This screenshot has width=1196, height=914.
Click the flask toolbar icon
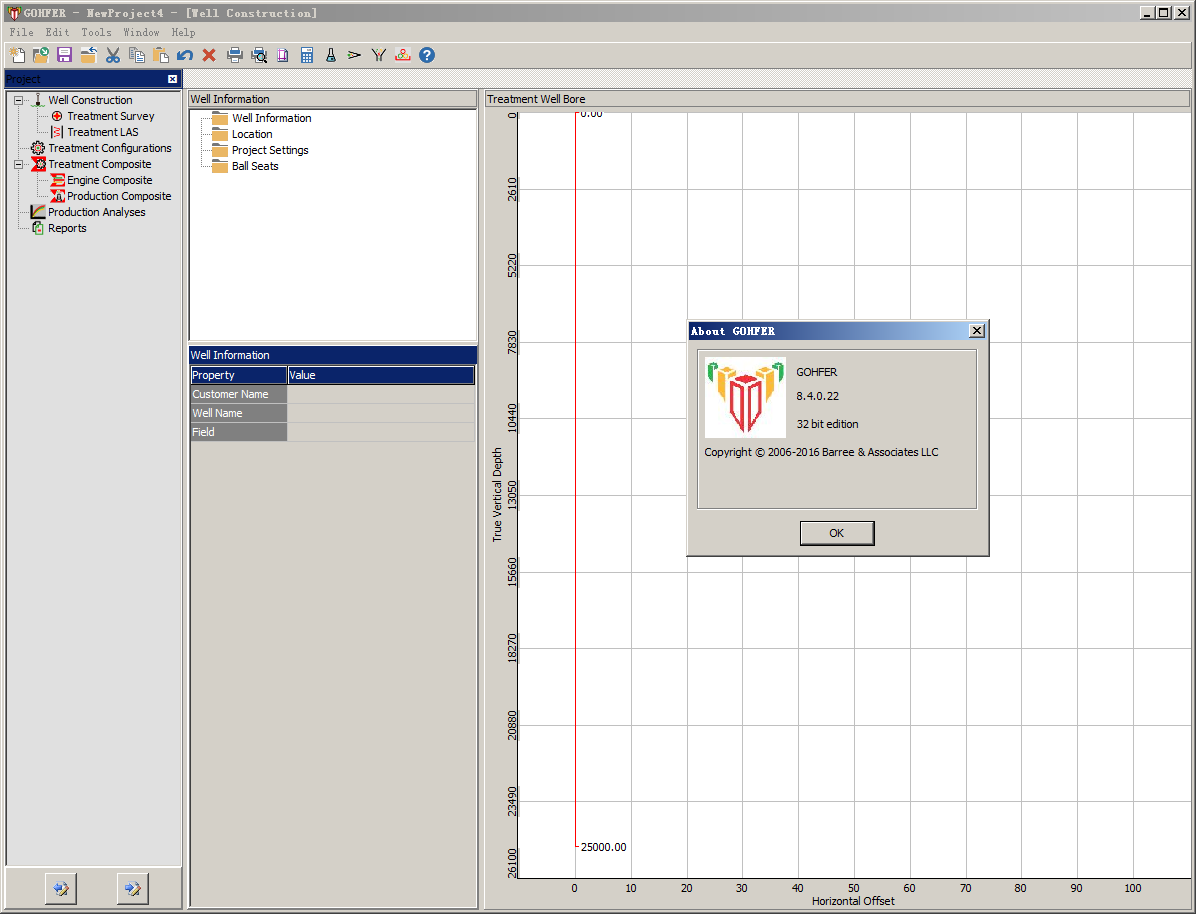click(x=331, y=55)
